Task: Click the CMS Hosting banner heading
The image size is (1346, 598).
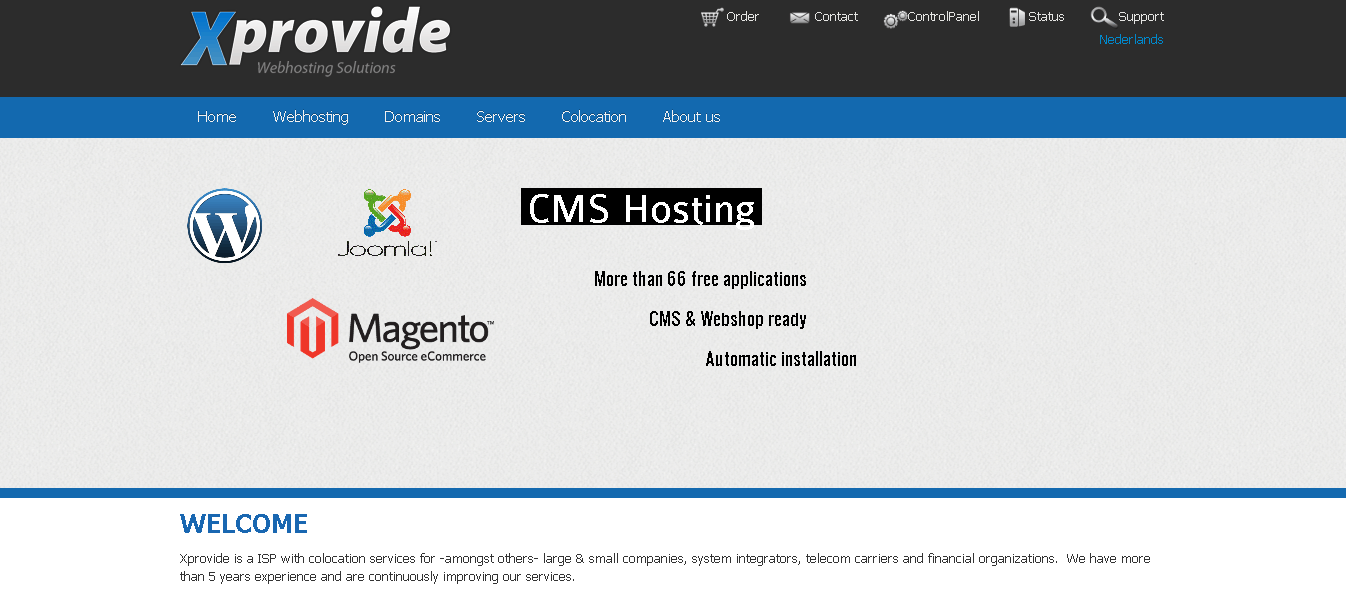Action: click(x=641, y=207)
